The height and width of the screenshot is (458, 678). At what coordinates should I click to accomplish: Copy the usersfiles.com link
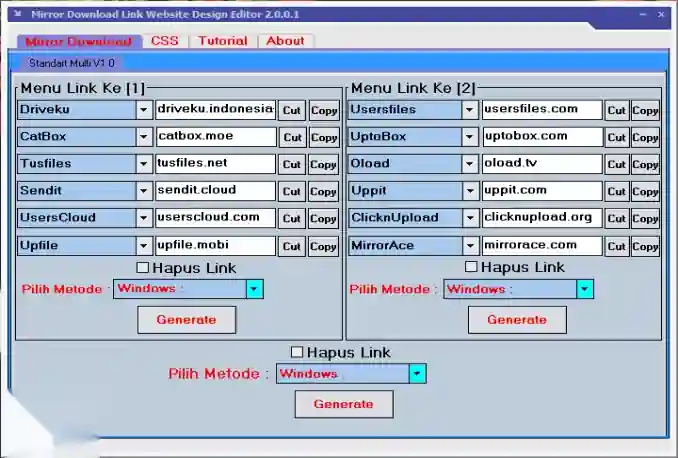tap(645, 110)
